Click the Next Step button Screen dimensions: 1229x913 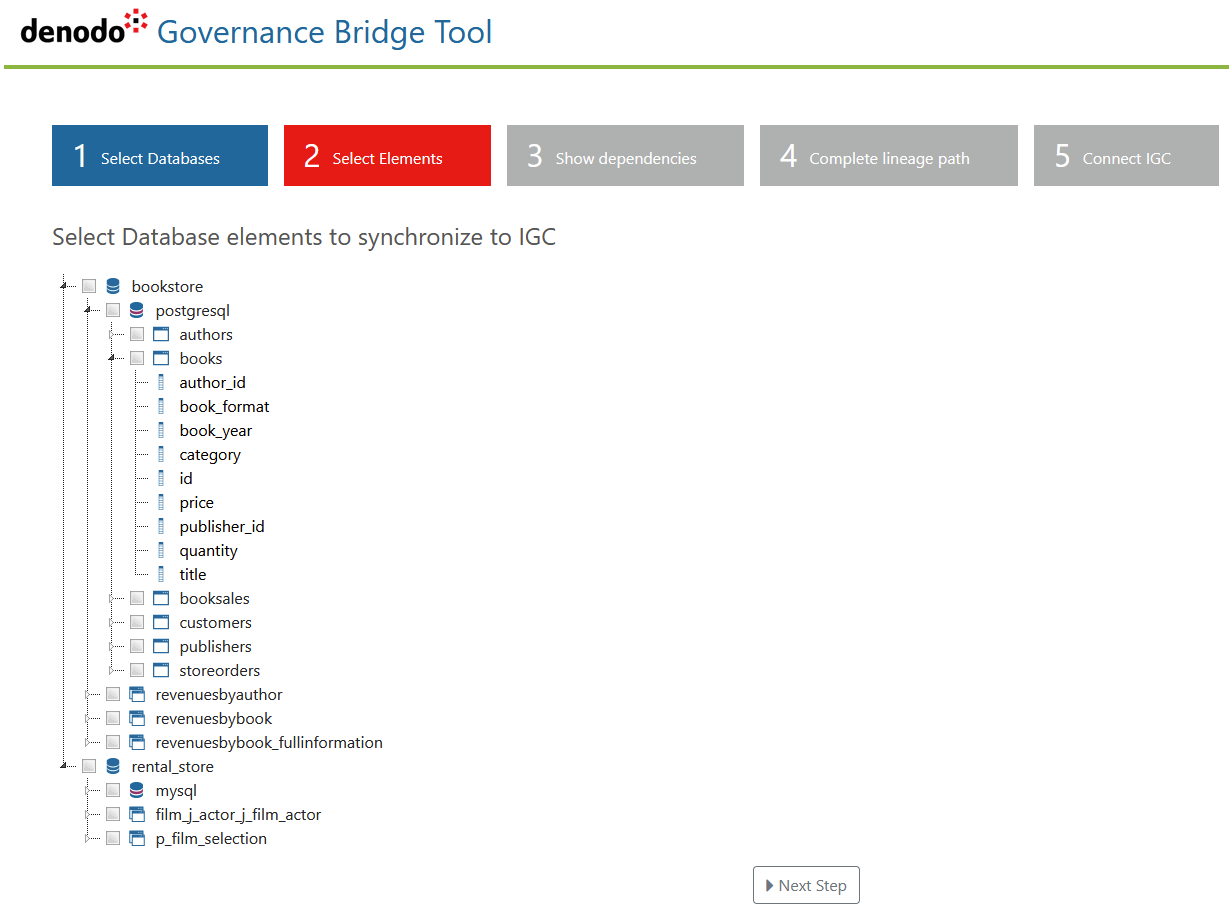pyautogui.click(x=806, y=885)
